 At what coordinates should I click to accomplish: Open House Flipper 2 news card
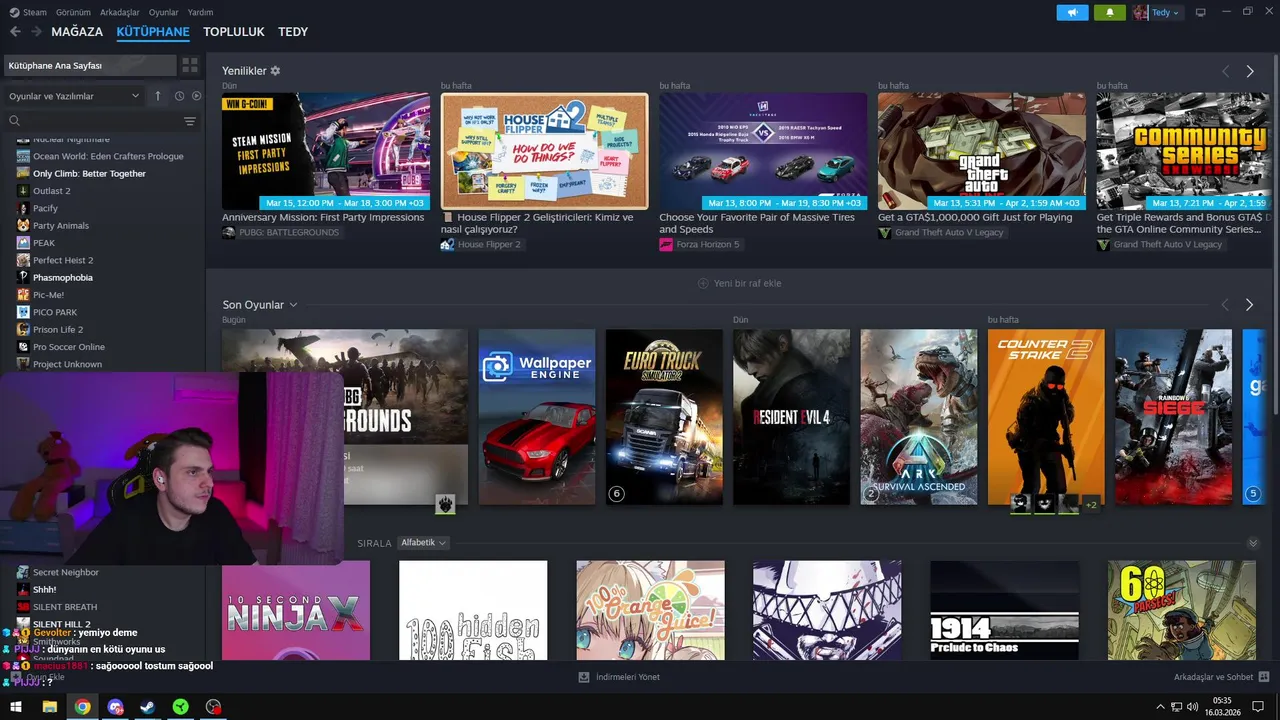pos(545,151)
